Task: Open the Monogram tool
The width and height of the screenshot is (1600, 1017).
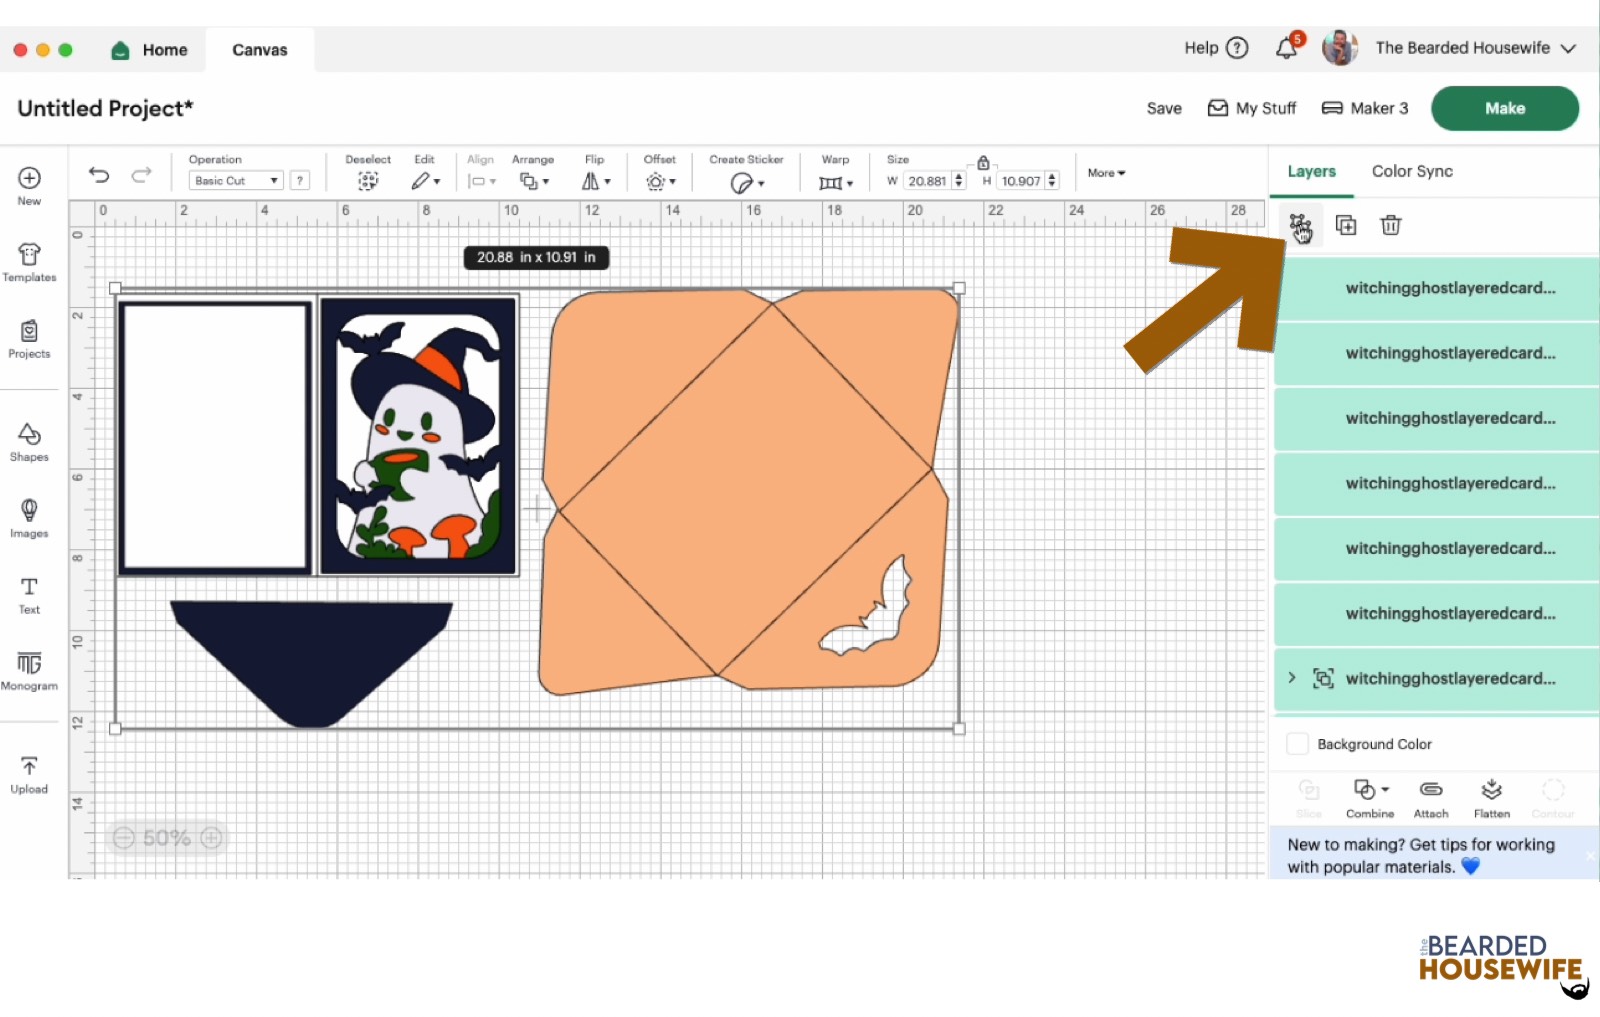Action: tap(29, 670)
